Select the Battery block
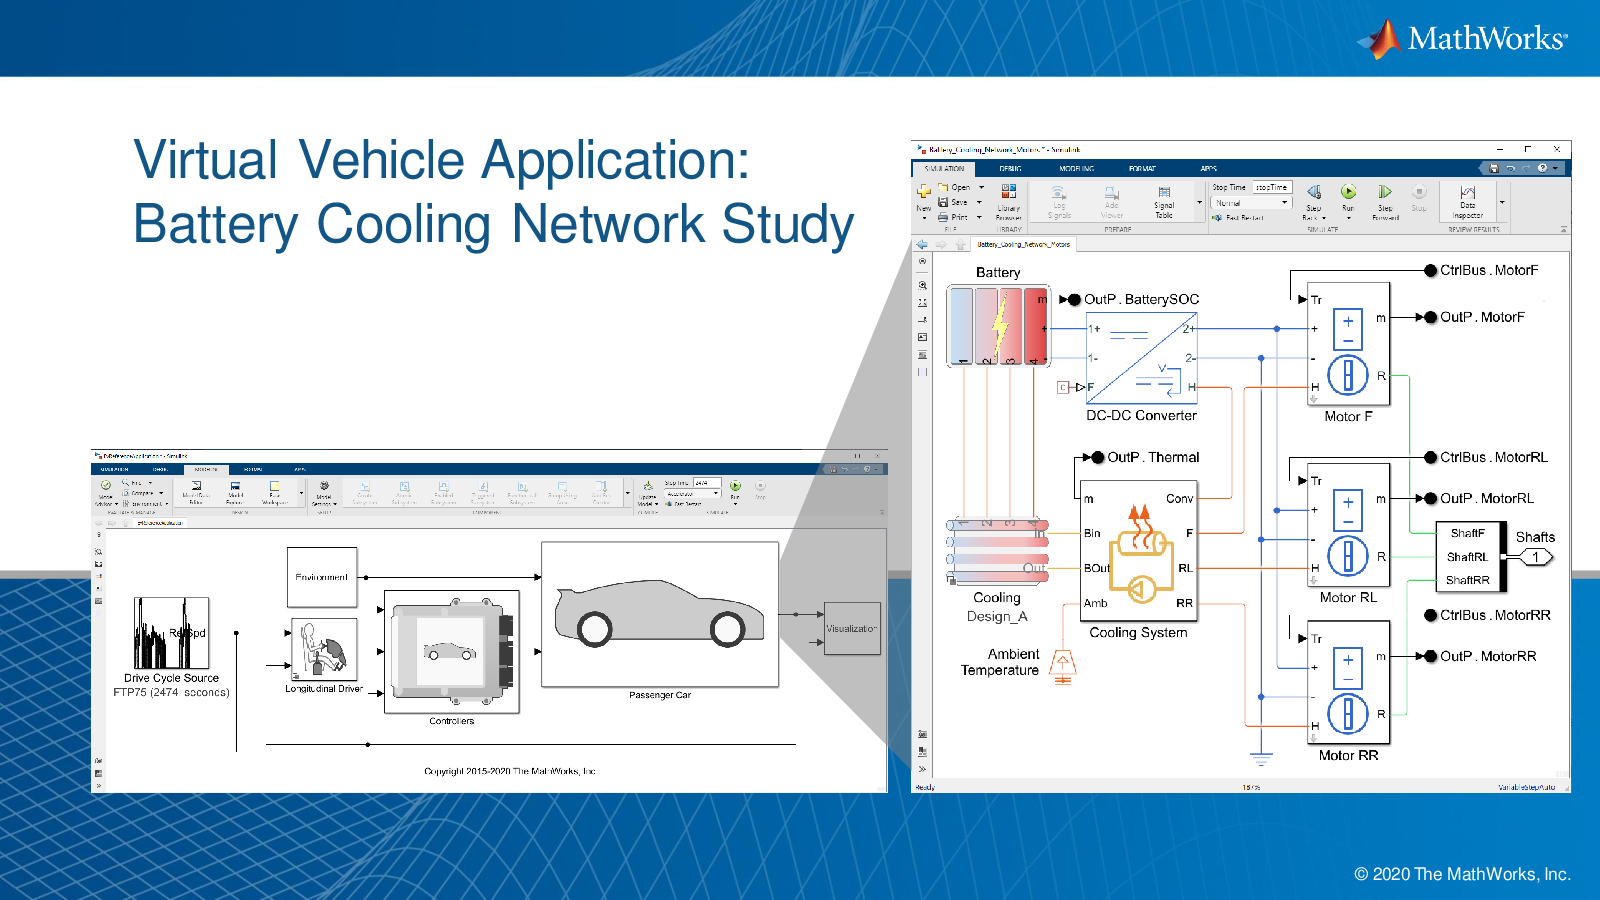 998,325
